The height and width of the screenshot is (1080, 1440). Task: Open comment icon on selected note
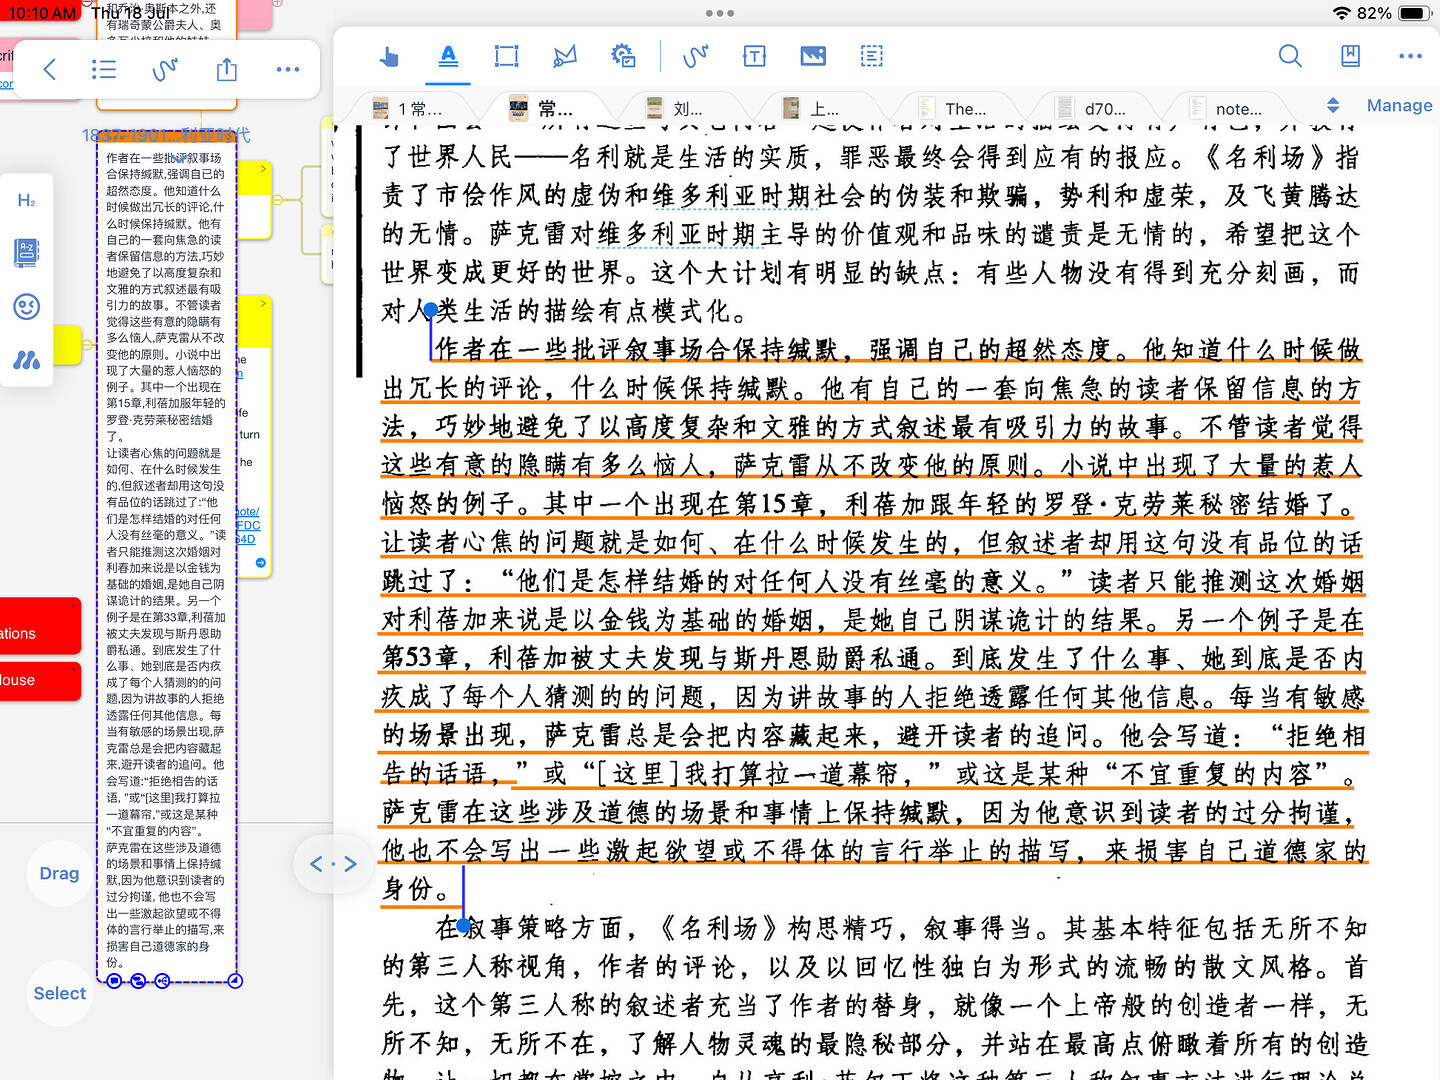coord(114,981)
